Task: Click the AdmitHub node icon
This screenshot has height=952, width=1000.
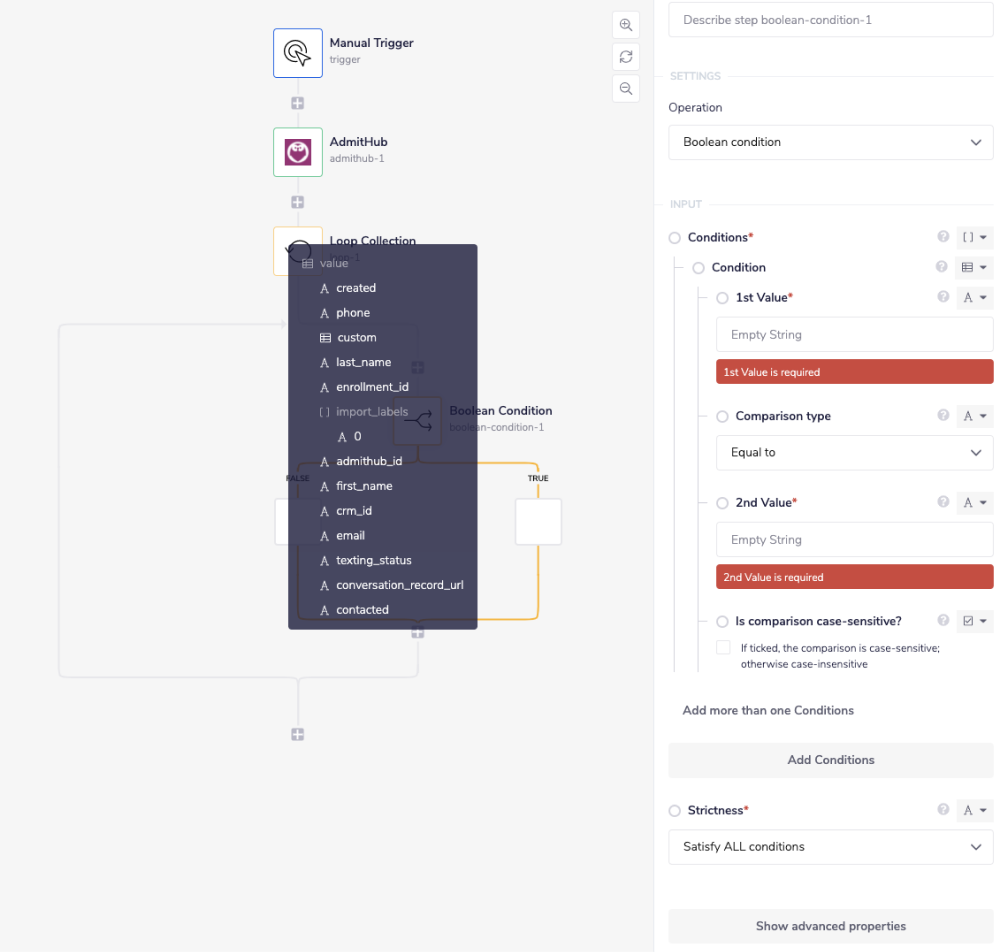Action: pos(297,152)
